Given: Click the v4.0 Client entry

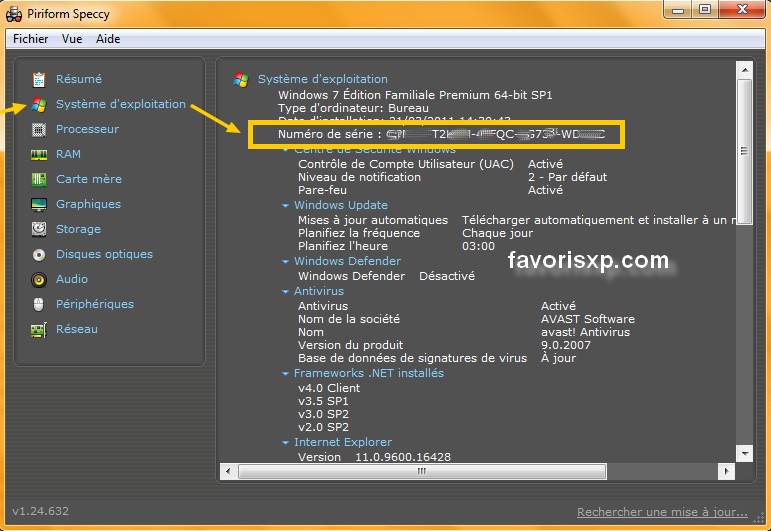Looking at the screenshot, I should point(329,388).
